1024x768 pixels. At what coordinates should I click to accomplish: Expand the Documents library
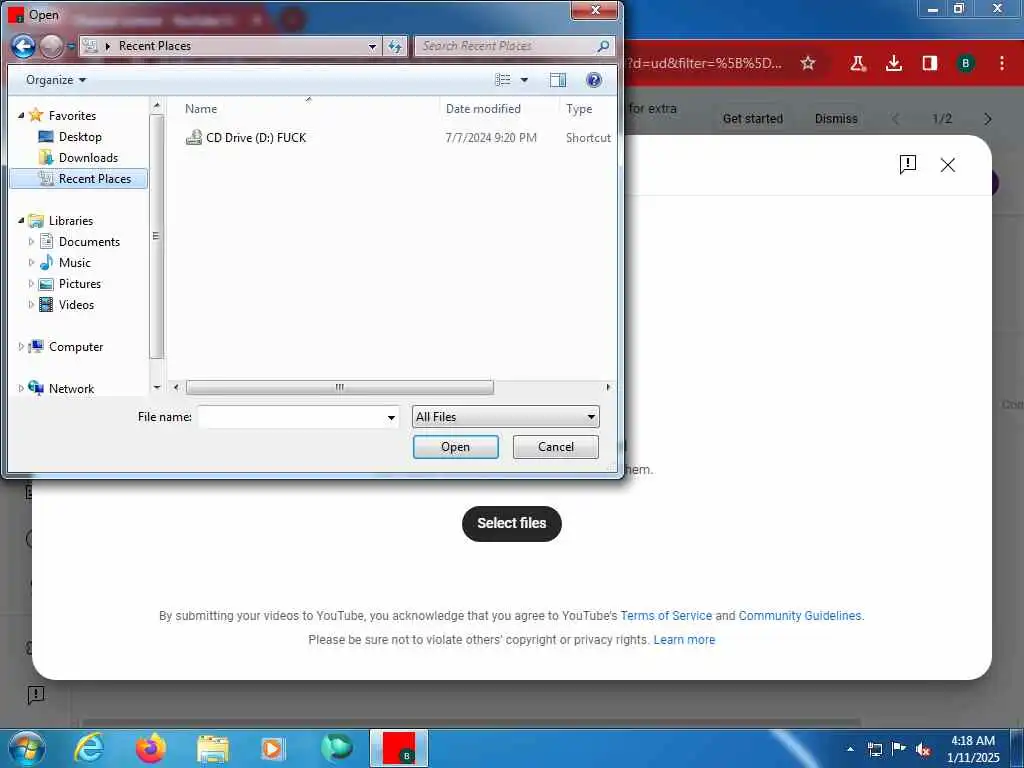click(x=31, y=242)
